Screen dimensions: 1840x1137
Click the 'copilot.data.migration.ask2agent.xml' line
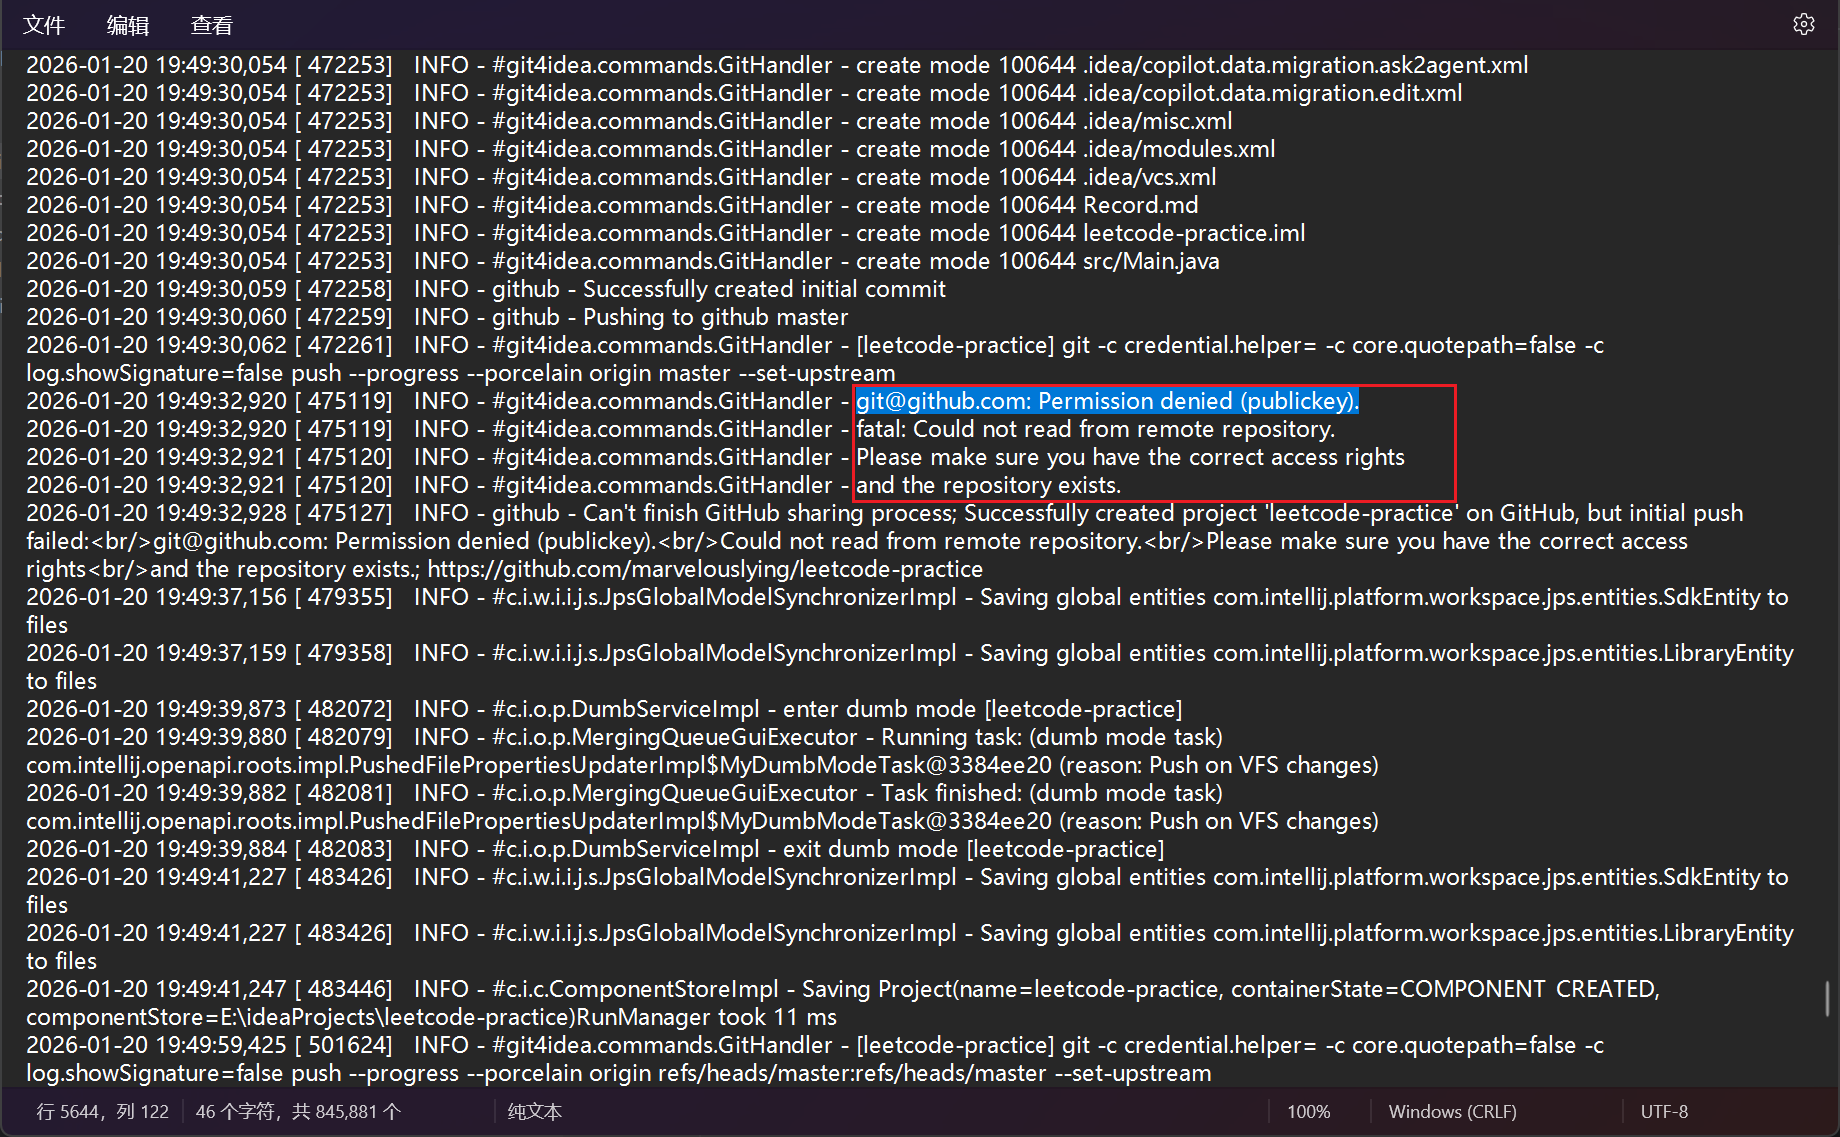pos(777,65)
